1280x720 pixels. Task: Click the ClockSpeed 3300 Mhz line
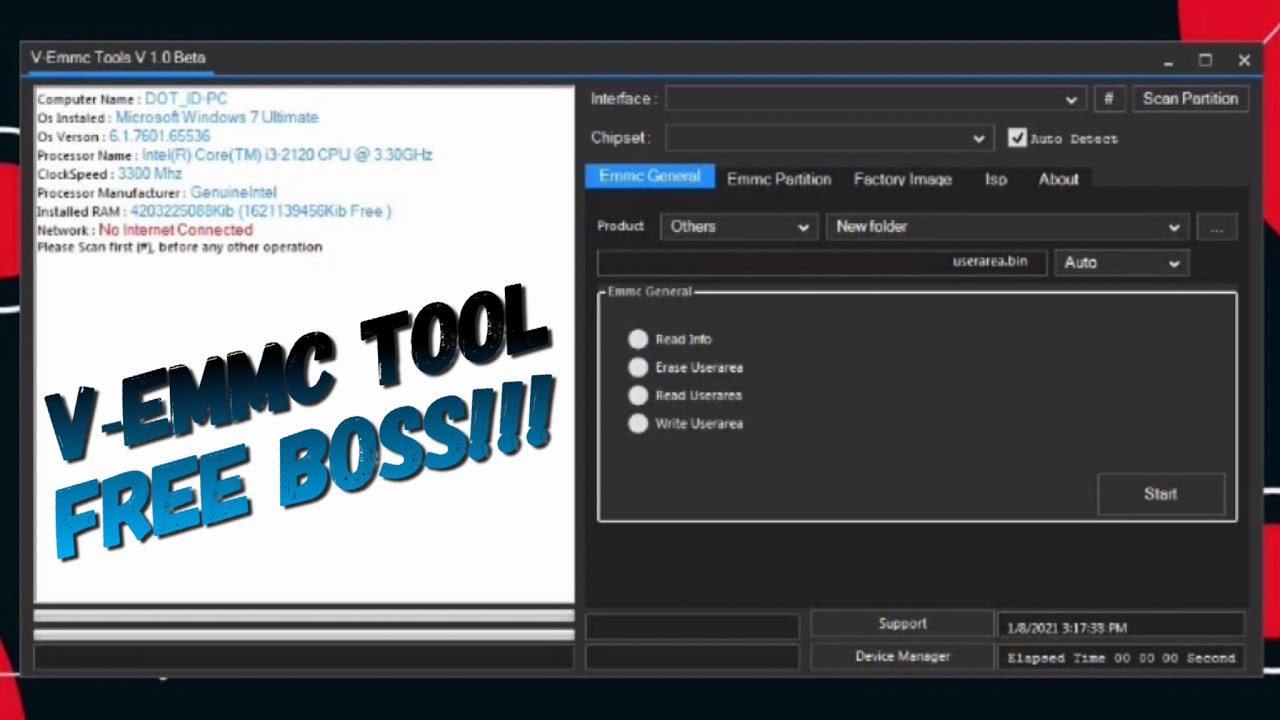click(x=110, y=174)
